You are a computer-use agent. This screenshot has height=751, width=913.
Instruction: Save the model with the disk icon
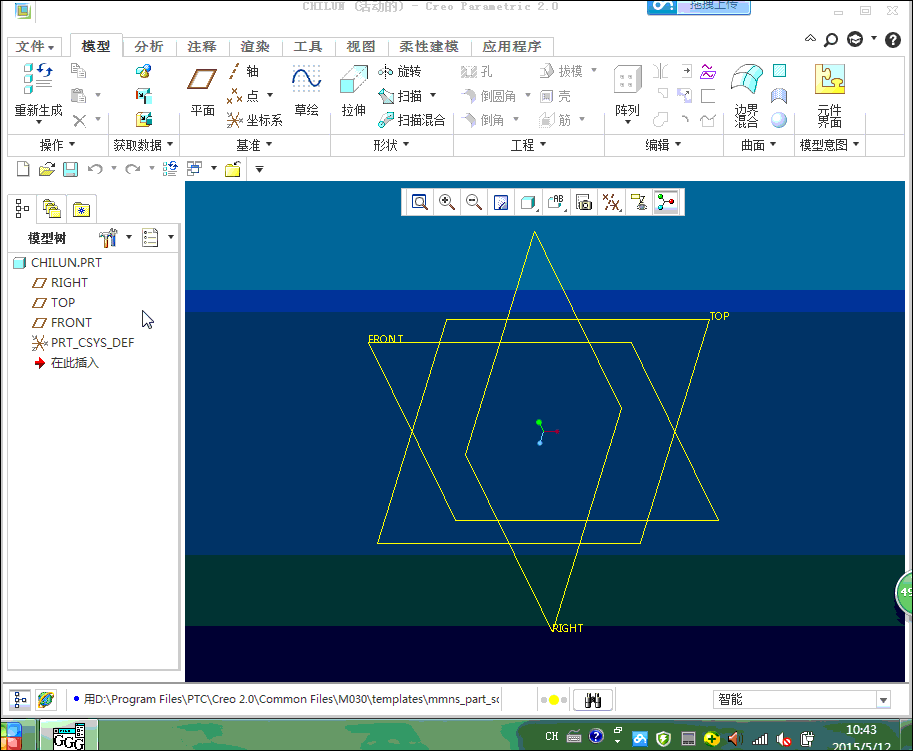click(x=70, y=169)
